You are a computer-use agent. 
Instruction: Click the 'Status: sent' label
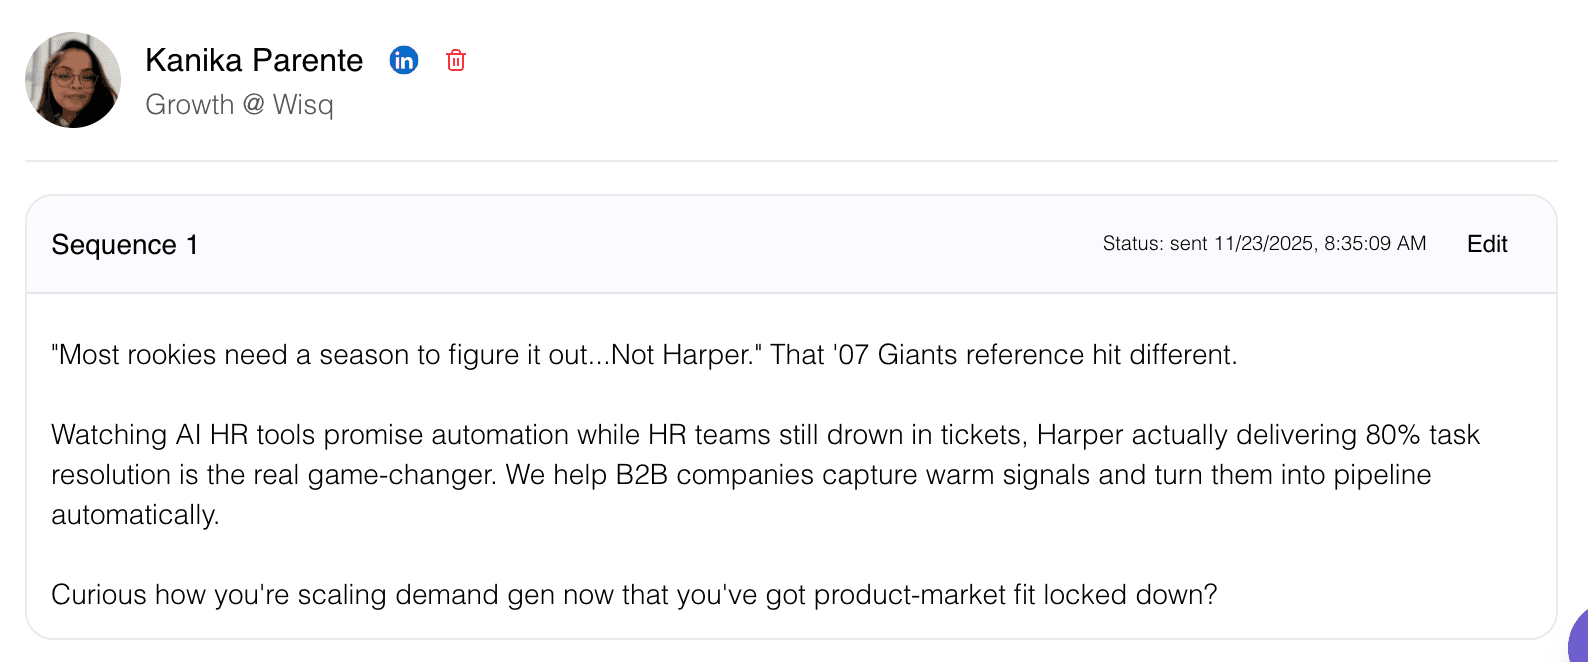[x=1155, y=244]
